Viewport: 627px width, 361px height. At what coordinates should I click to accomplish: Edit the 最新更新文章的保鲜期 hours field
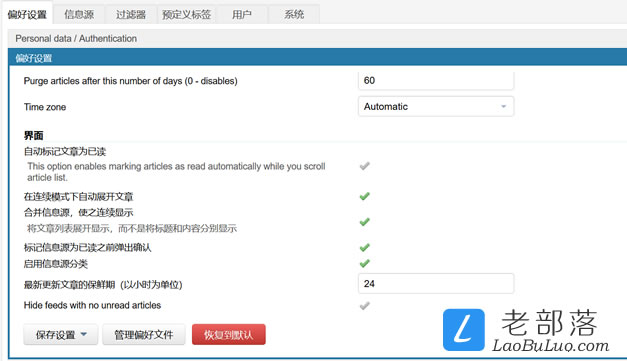(x=436, y=283)
